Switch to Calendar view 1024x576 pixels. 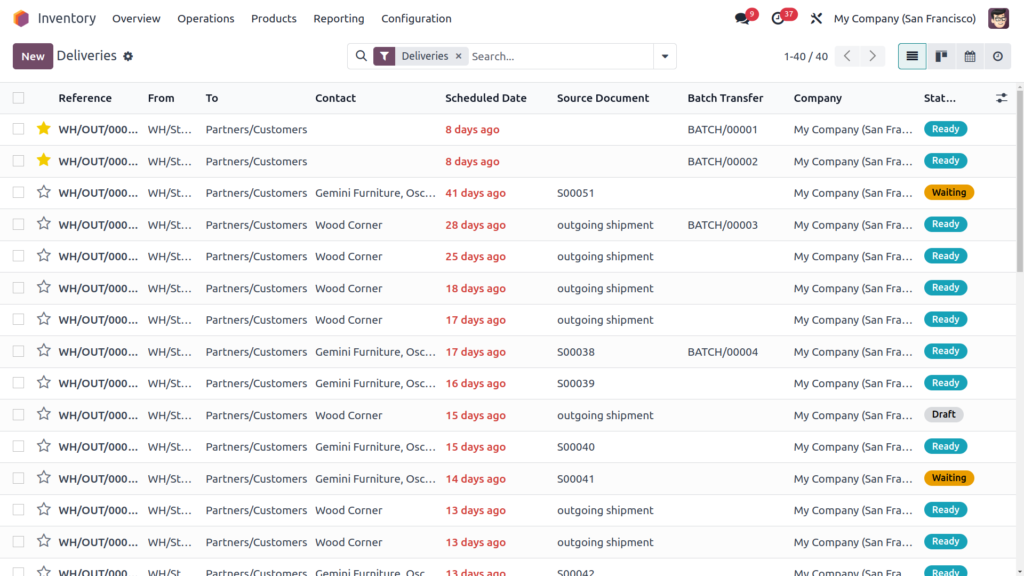click(969, 56)
